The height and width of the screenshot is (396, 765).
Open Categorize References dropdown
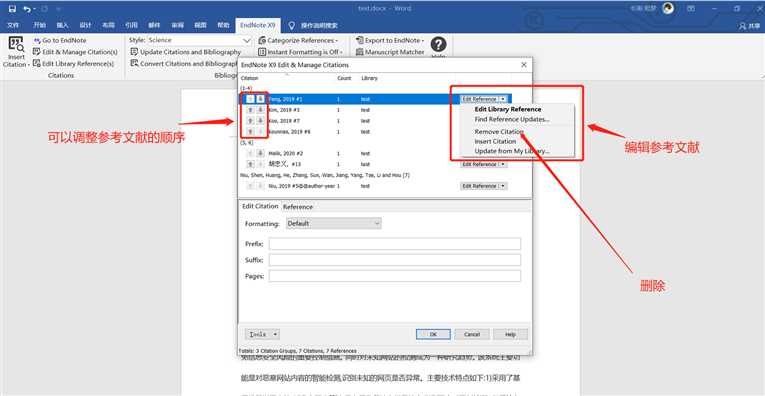298,40
